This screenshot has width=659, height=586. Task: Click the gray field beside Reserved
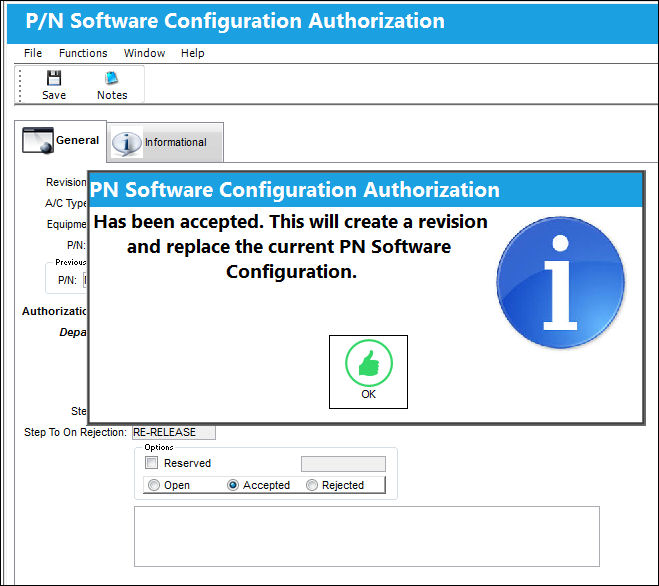click(343, 464)
